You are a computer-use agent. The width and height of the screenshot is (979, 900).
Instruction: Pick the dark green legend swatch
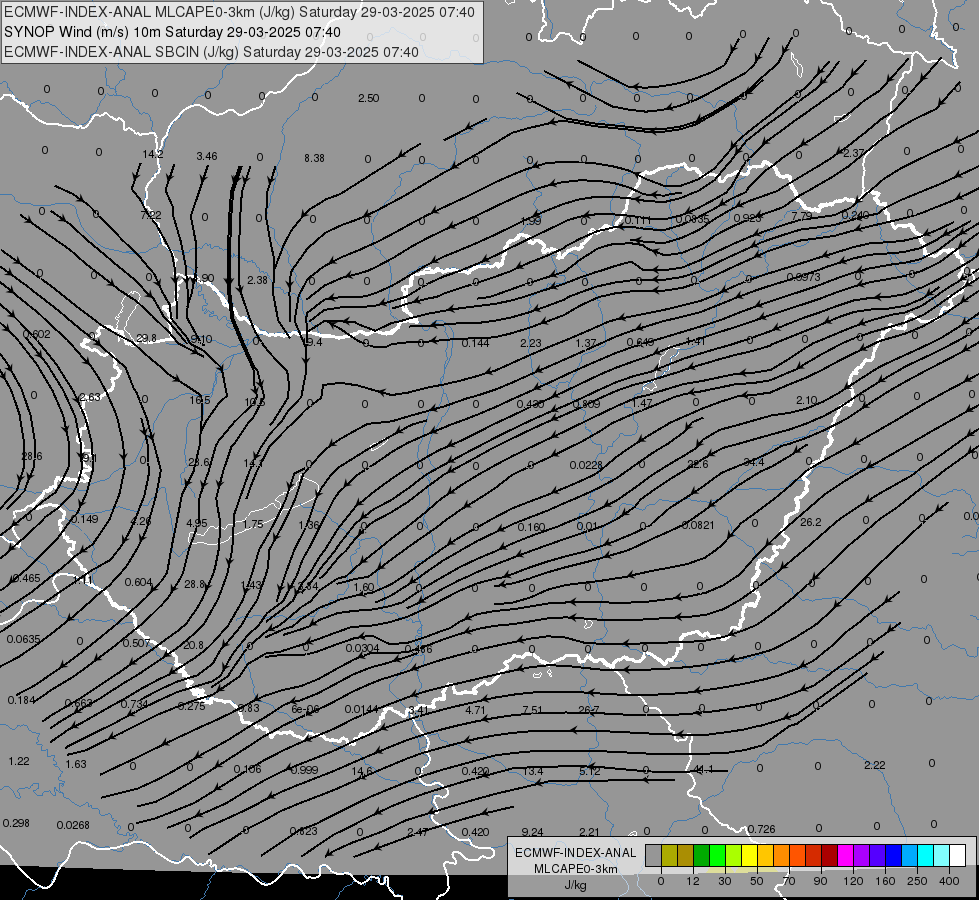[702, 855]
